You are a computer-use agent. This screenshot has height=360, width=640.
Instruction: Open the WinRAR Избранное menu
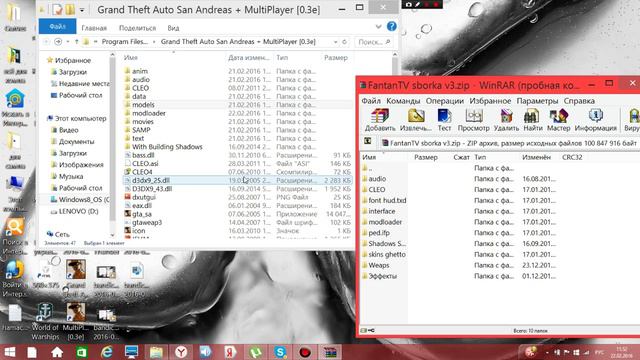[490, 101]
